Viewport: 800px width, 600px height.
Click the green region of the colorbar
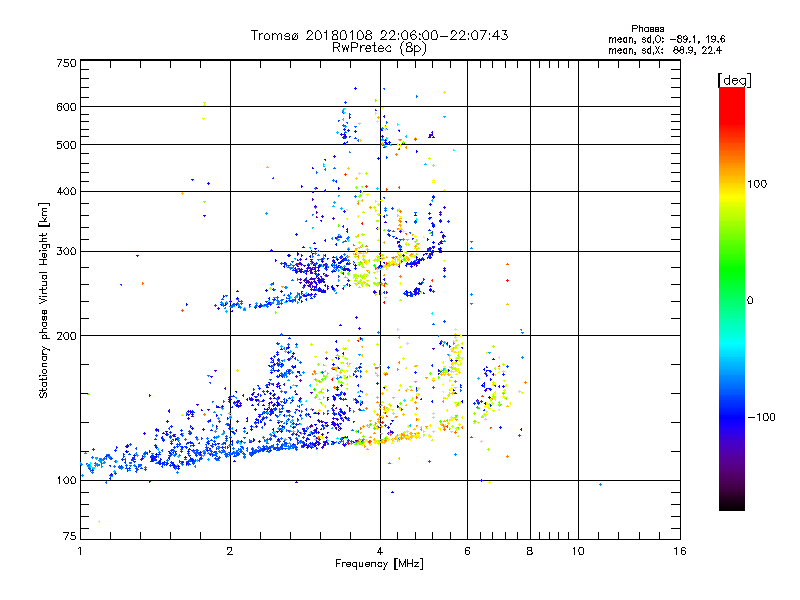point(732,270)
